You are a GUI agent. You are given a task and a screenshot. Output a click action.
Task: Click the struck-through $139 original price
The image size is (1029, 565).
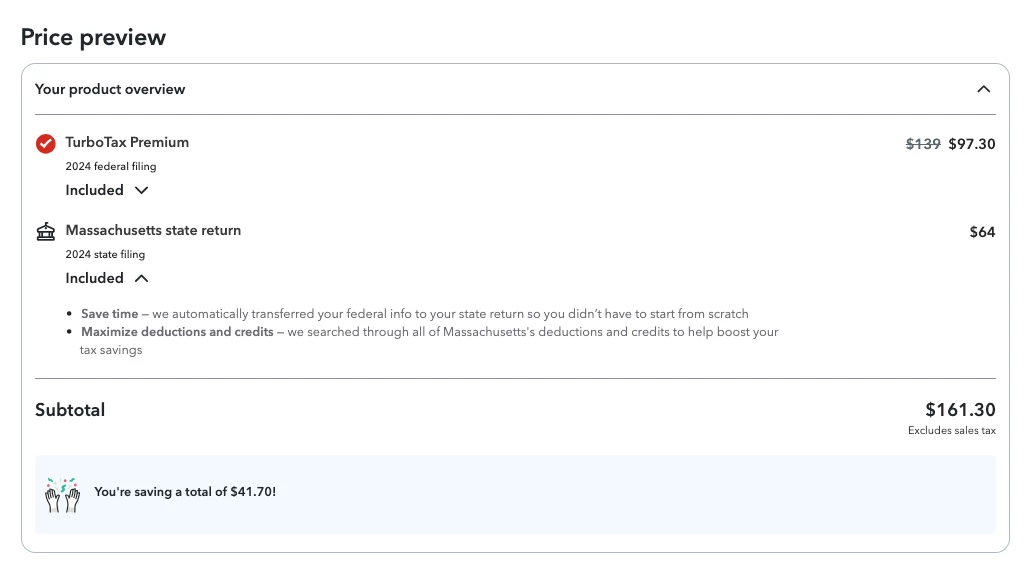923,144
